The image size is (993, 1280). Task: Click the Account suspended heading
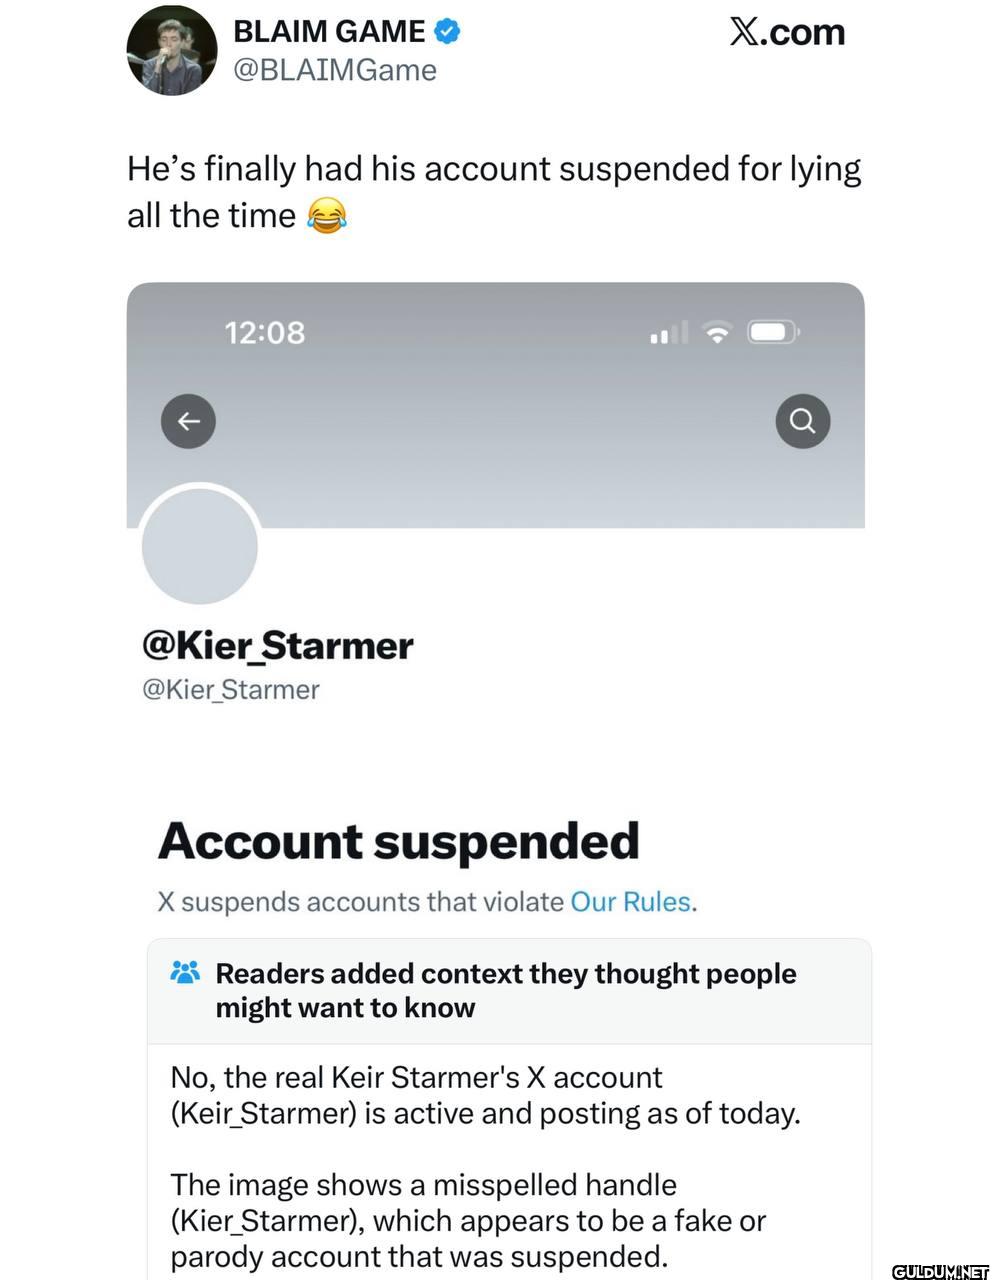pos(398,841)
